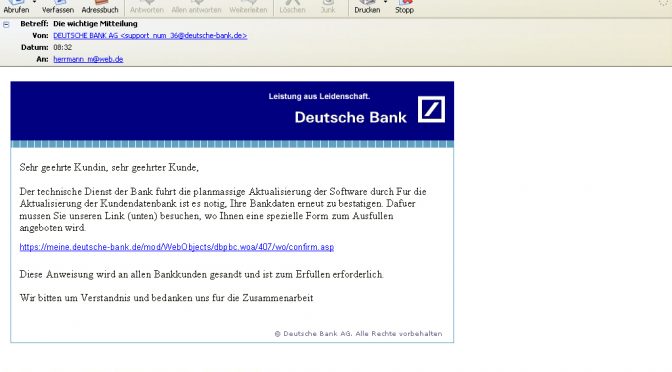Click the Weiterleiten forward button
This screenshot has height=372, width=672.
click(248, 7)
